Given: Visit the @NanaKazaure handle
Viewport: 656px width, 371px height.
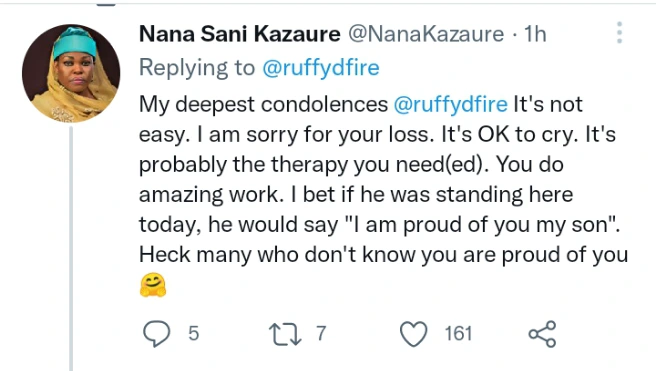Looking at the screenshot, I should [x=426, y=33].
